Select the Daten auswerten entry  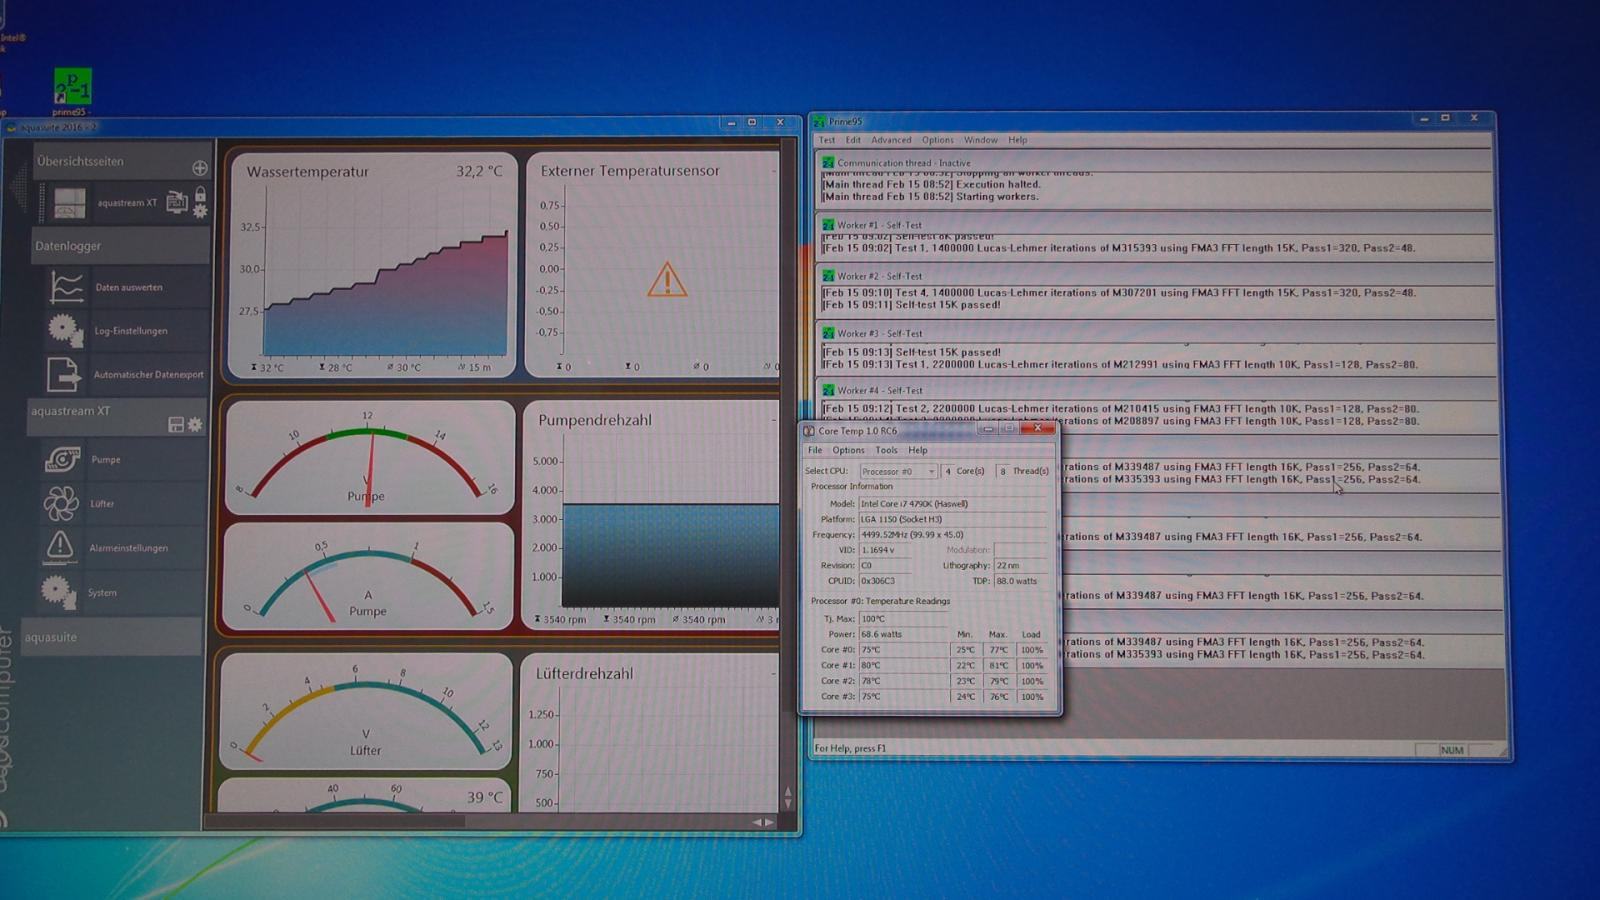point(129,287)
